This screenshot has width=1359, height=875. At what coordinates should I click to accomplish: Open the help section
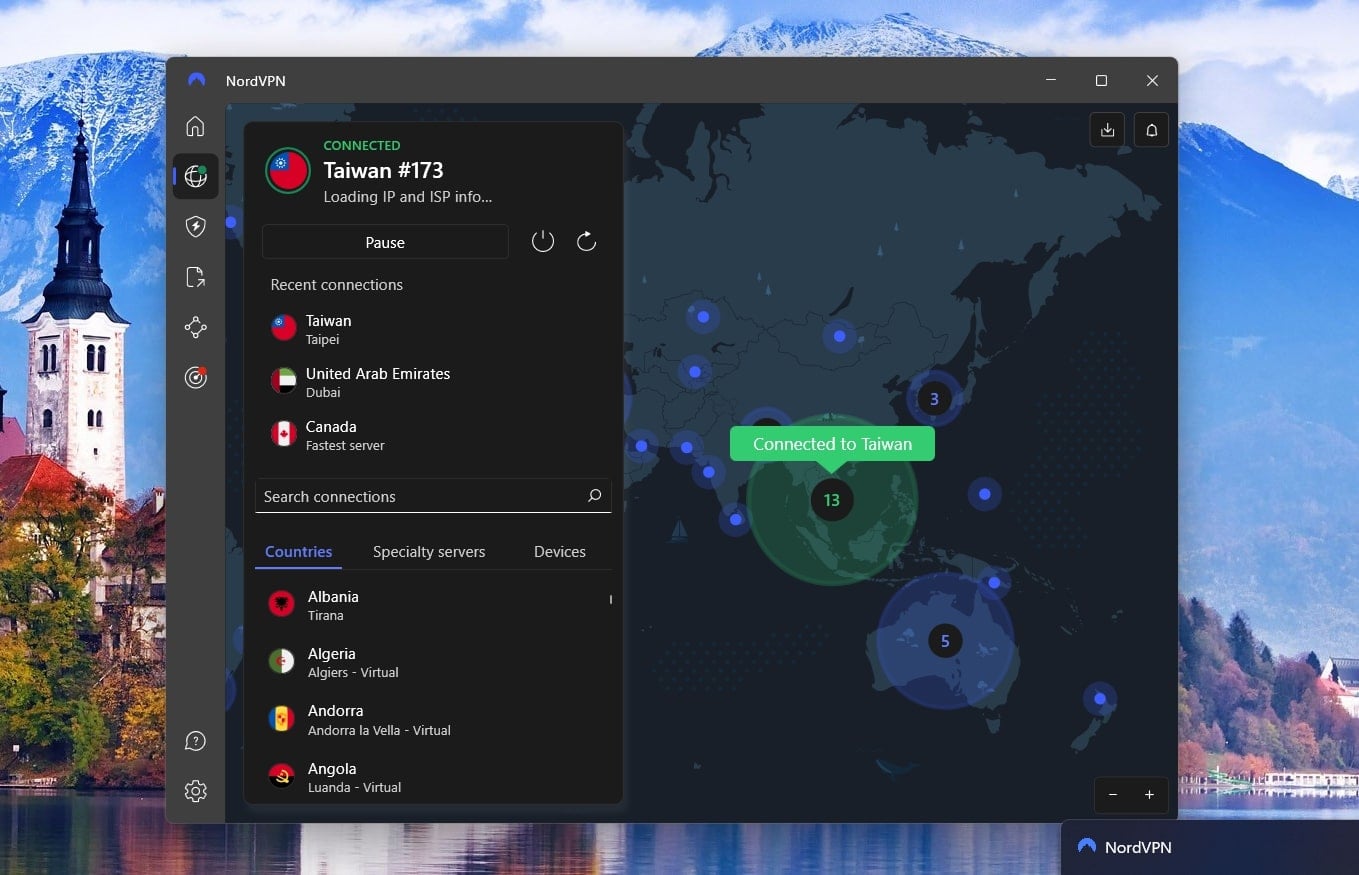point(195,740)
